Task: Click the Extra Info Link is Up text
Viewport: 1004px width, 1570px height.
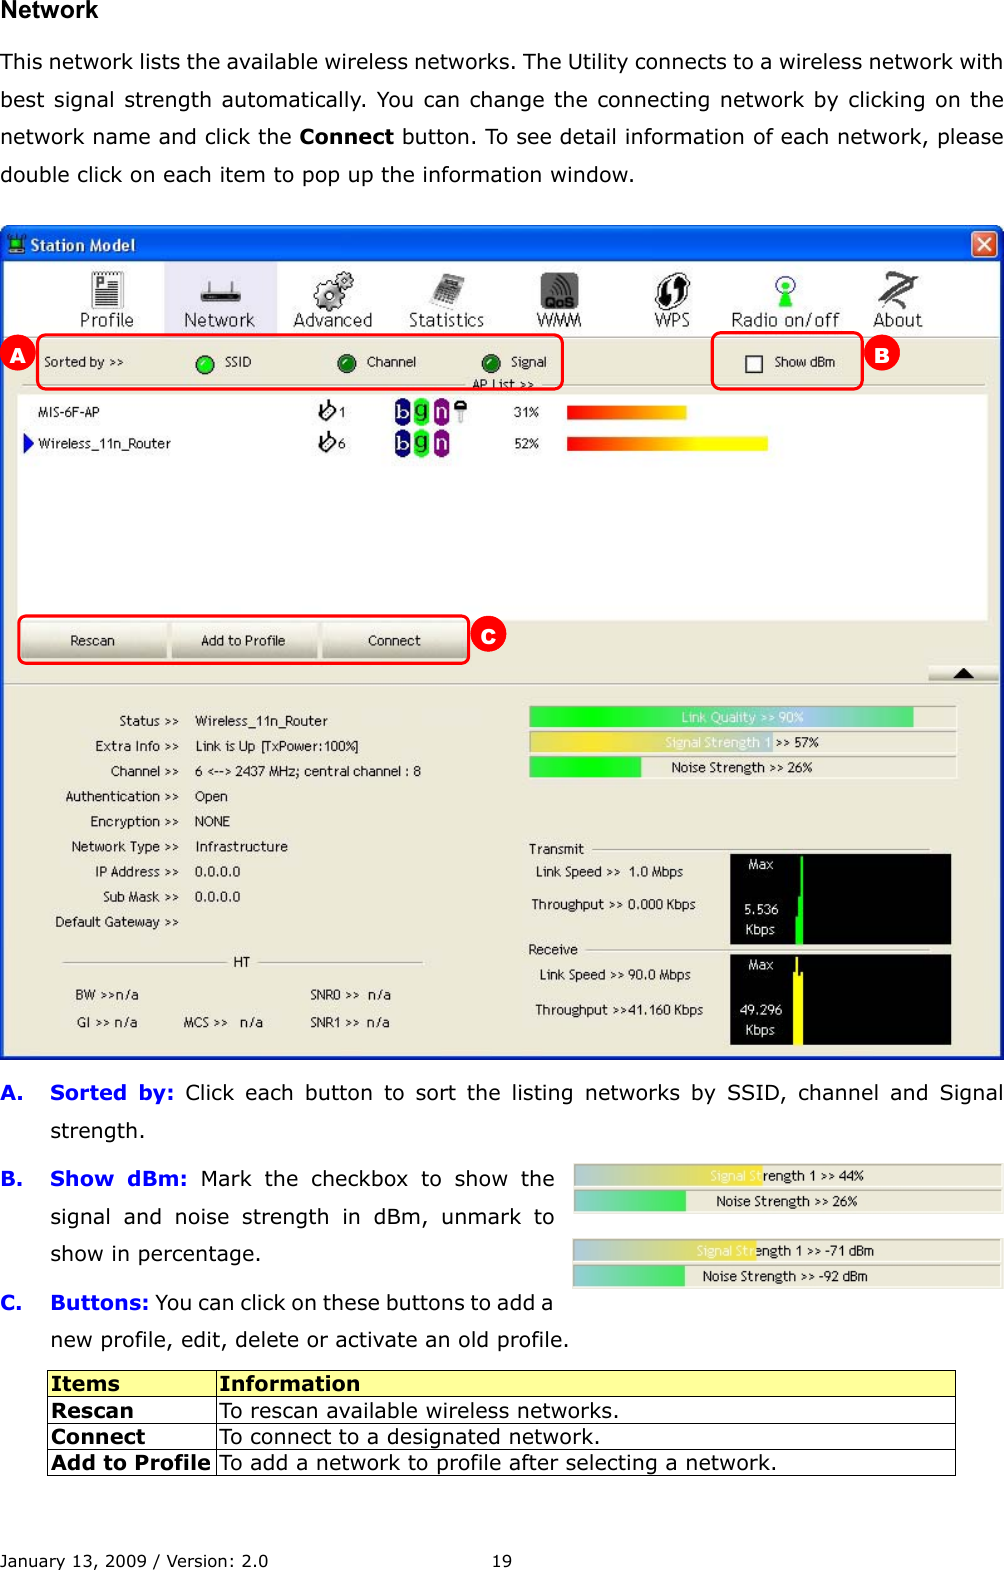Action: coord(276,746)
